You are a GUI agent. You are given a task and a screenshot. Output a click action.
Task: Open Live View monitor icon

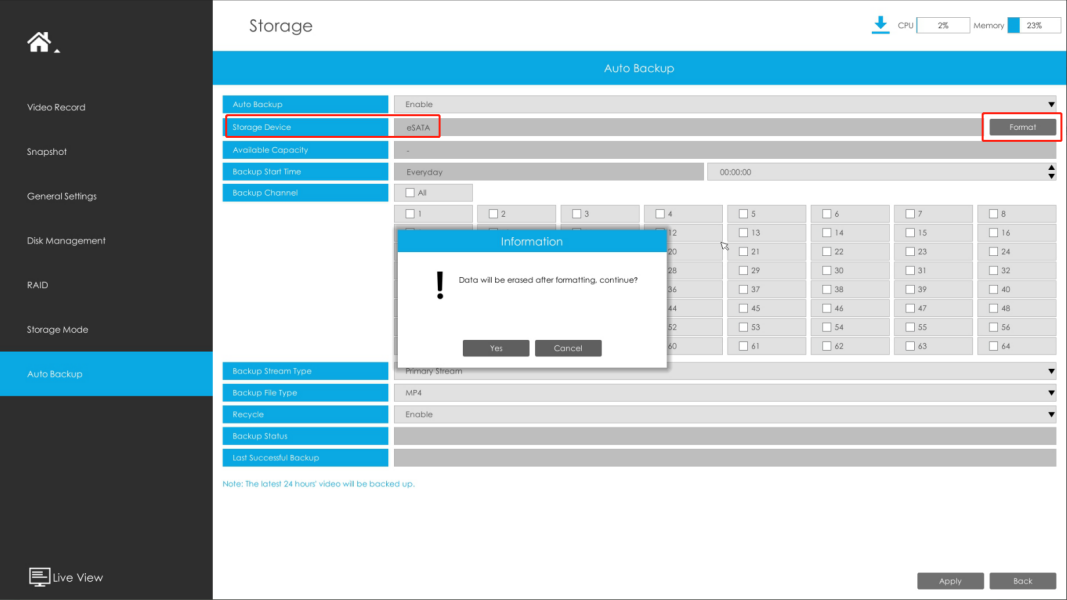(x=39, y=577)
